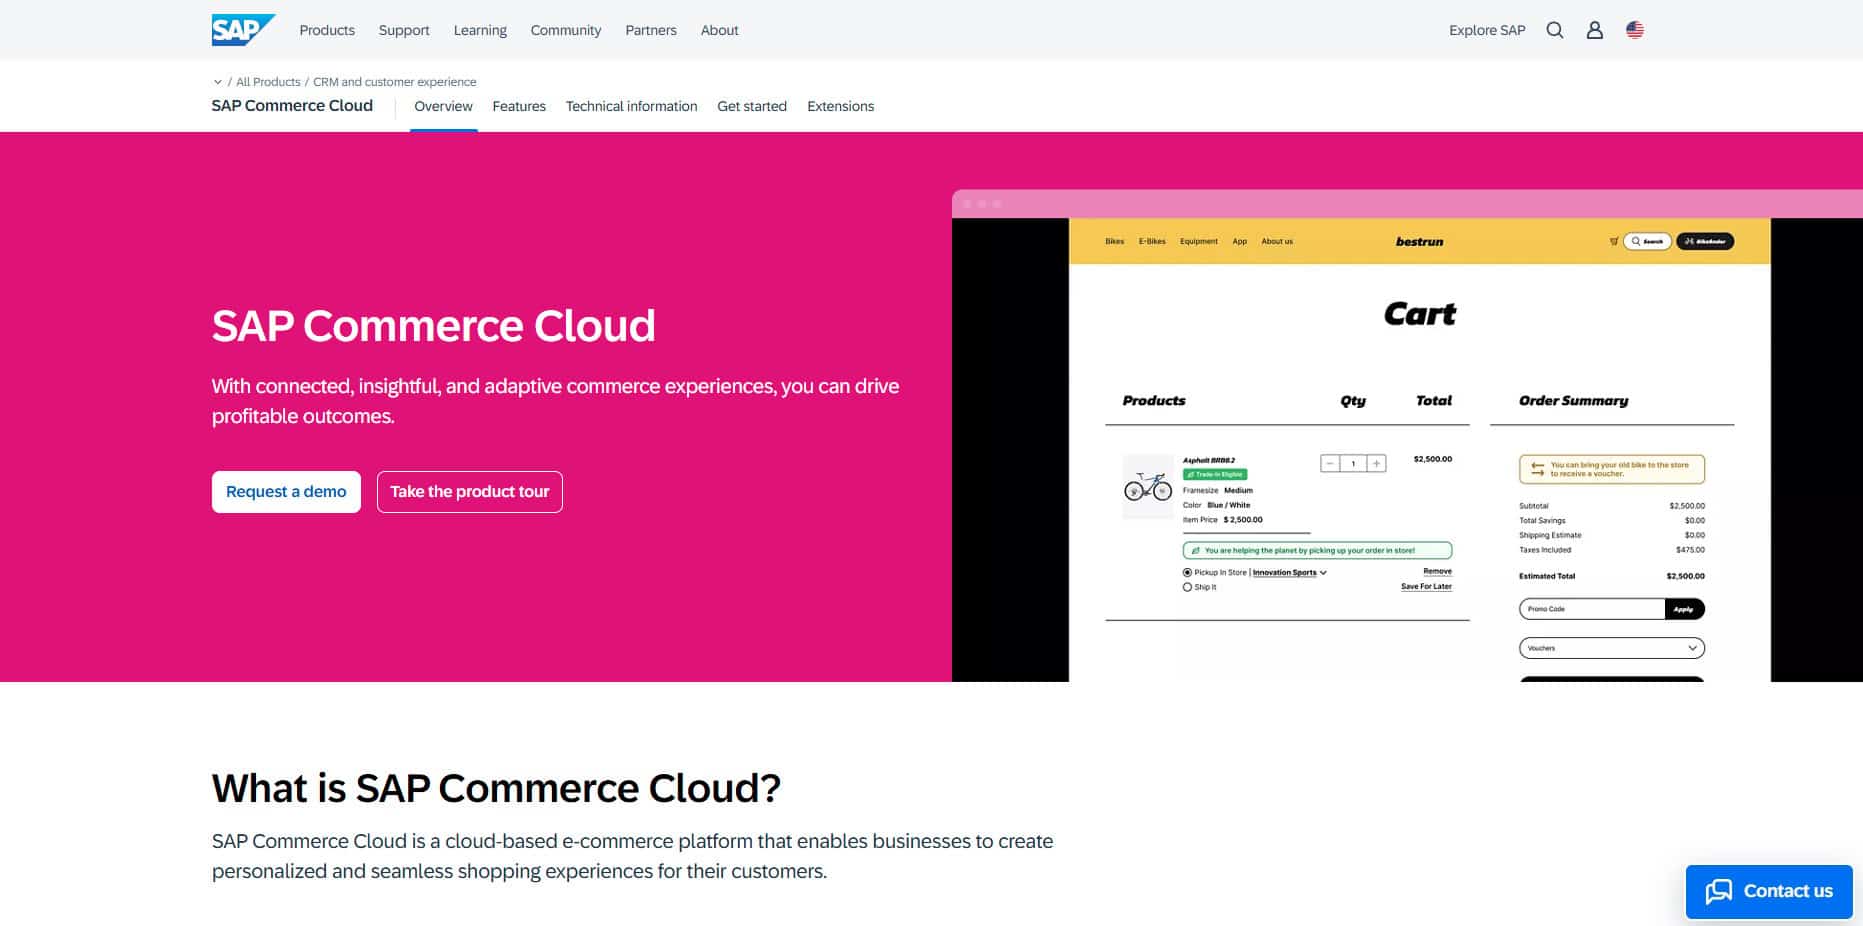Switch to the Features tab
The width and height of the screenshot is (1863, 926).
(x=519, y=106)
